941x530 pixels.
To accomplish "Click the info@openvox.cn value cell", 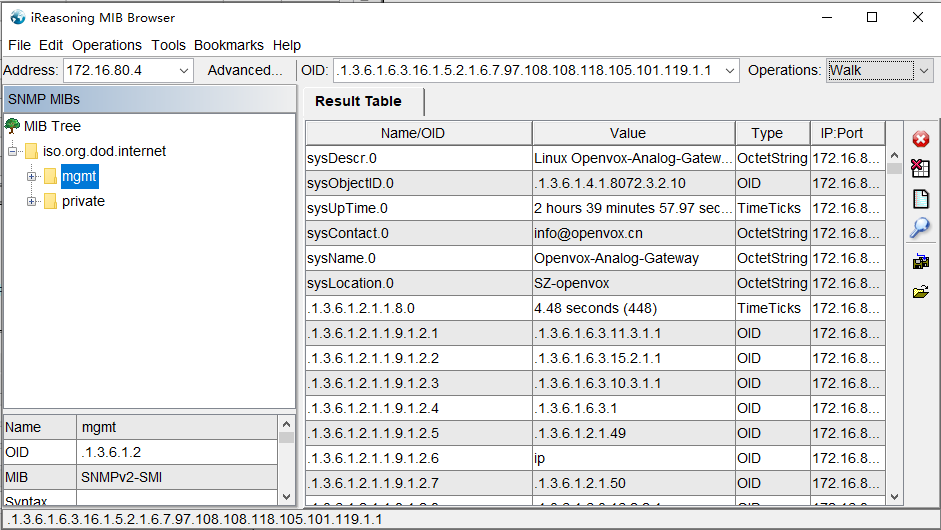I will click(x=634, y=233).
